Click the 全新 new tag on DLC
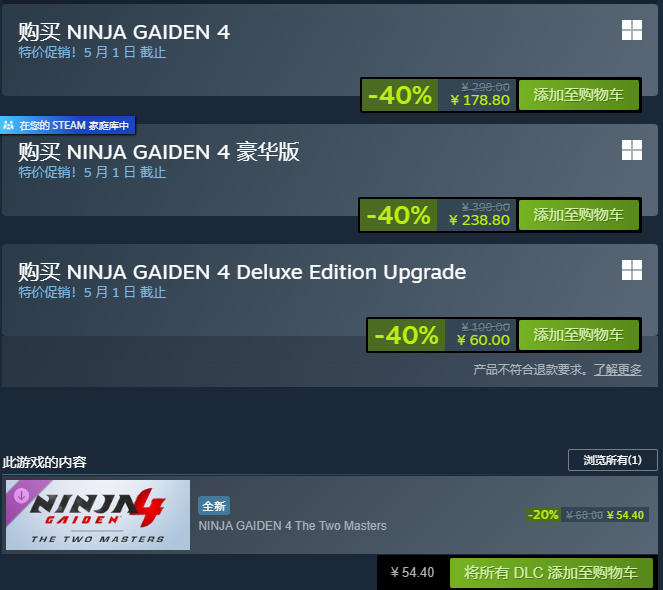The image size is (663, 590). pos(214,506)
